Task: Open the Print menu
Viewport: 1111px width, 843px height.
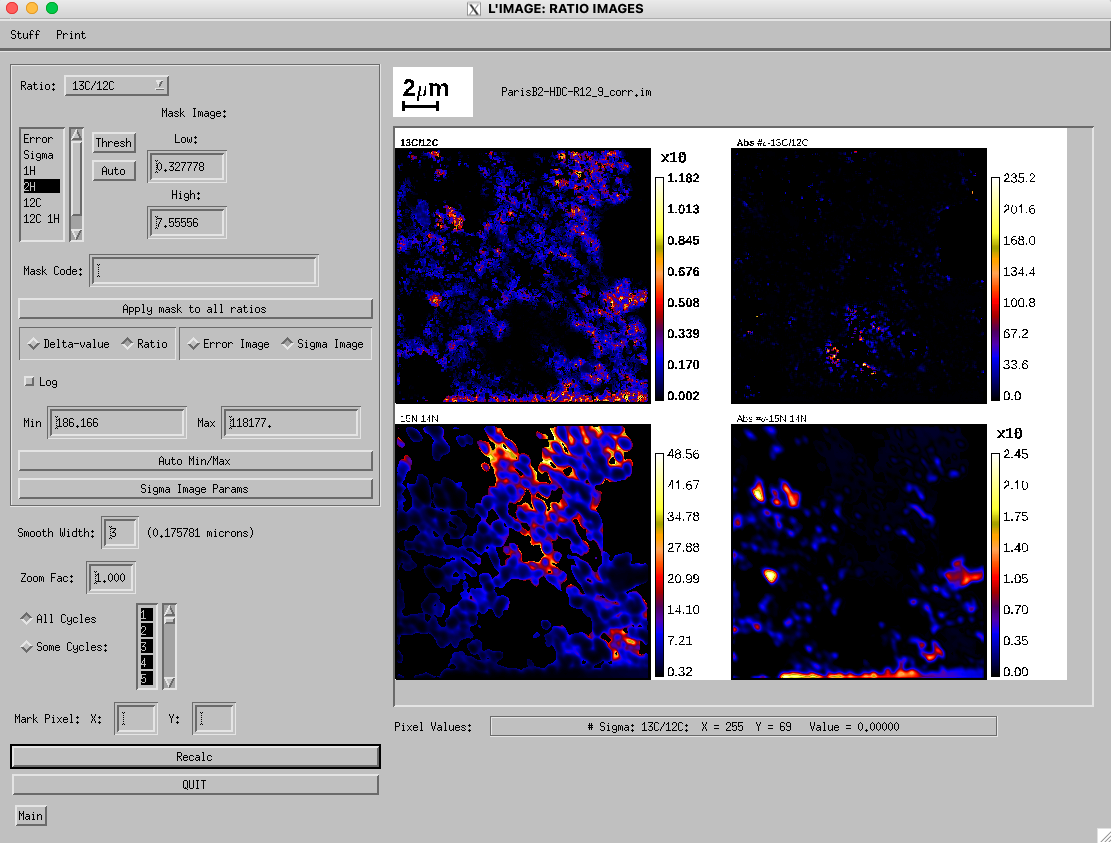Action: coord(71,35)
